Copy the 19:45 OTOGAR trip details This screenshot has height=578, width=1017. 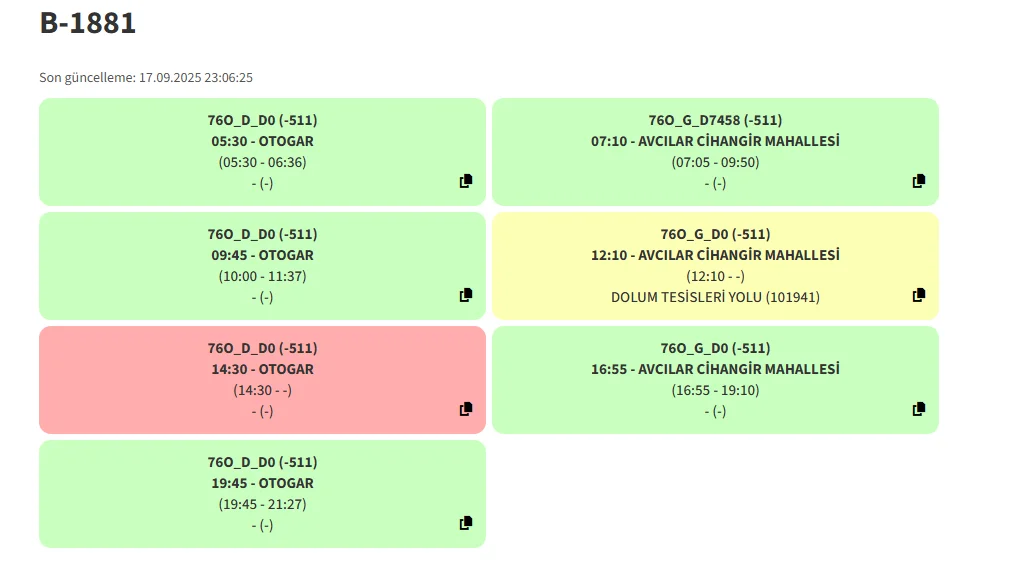(x=466, y=523)
